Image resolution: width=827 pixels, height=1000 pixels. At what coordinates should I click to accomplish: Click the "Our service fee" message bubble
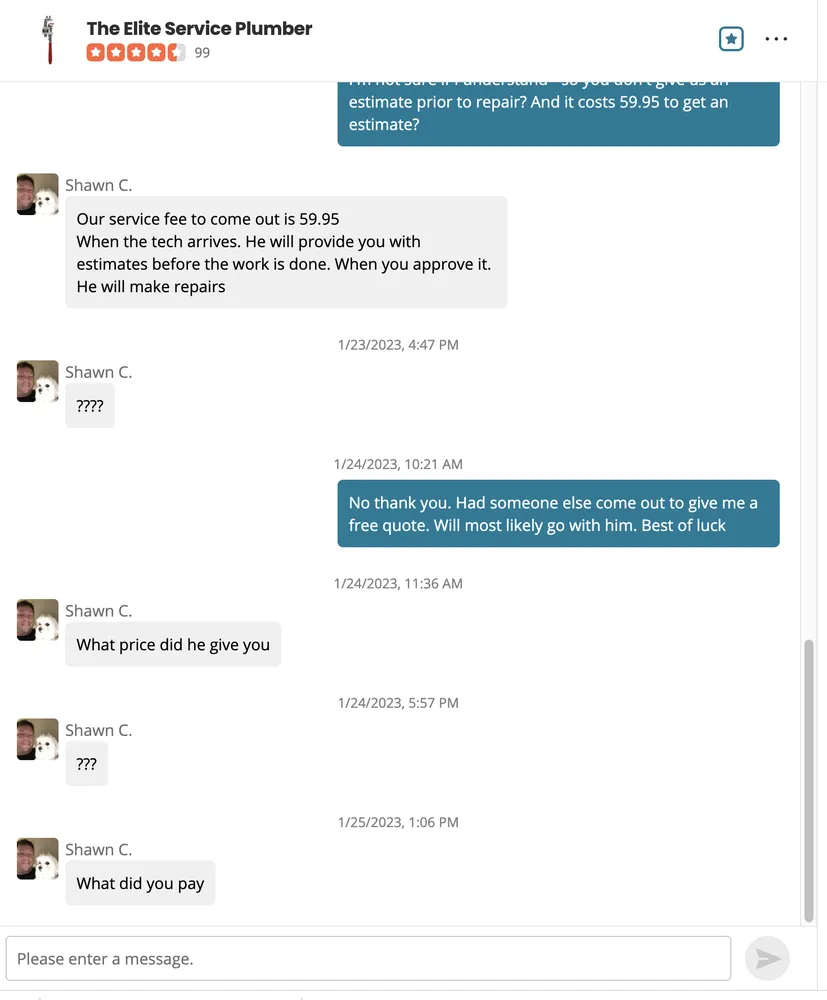286,252
